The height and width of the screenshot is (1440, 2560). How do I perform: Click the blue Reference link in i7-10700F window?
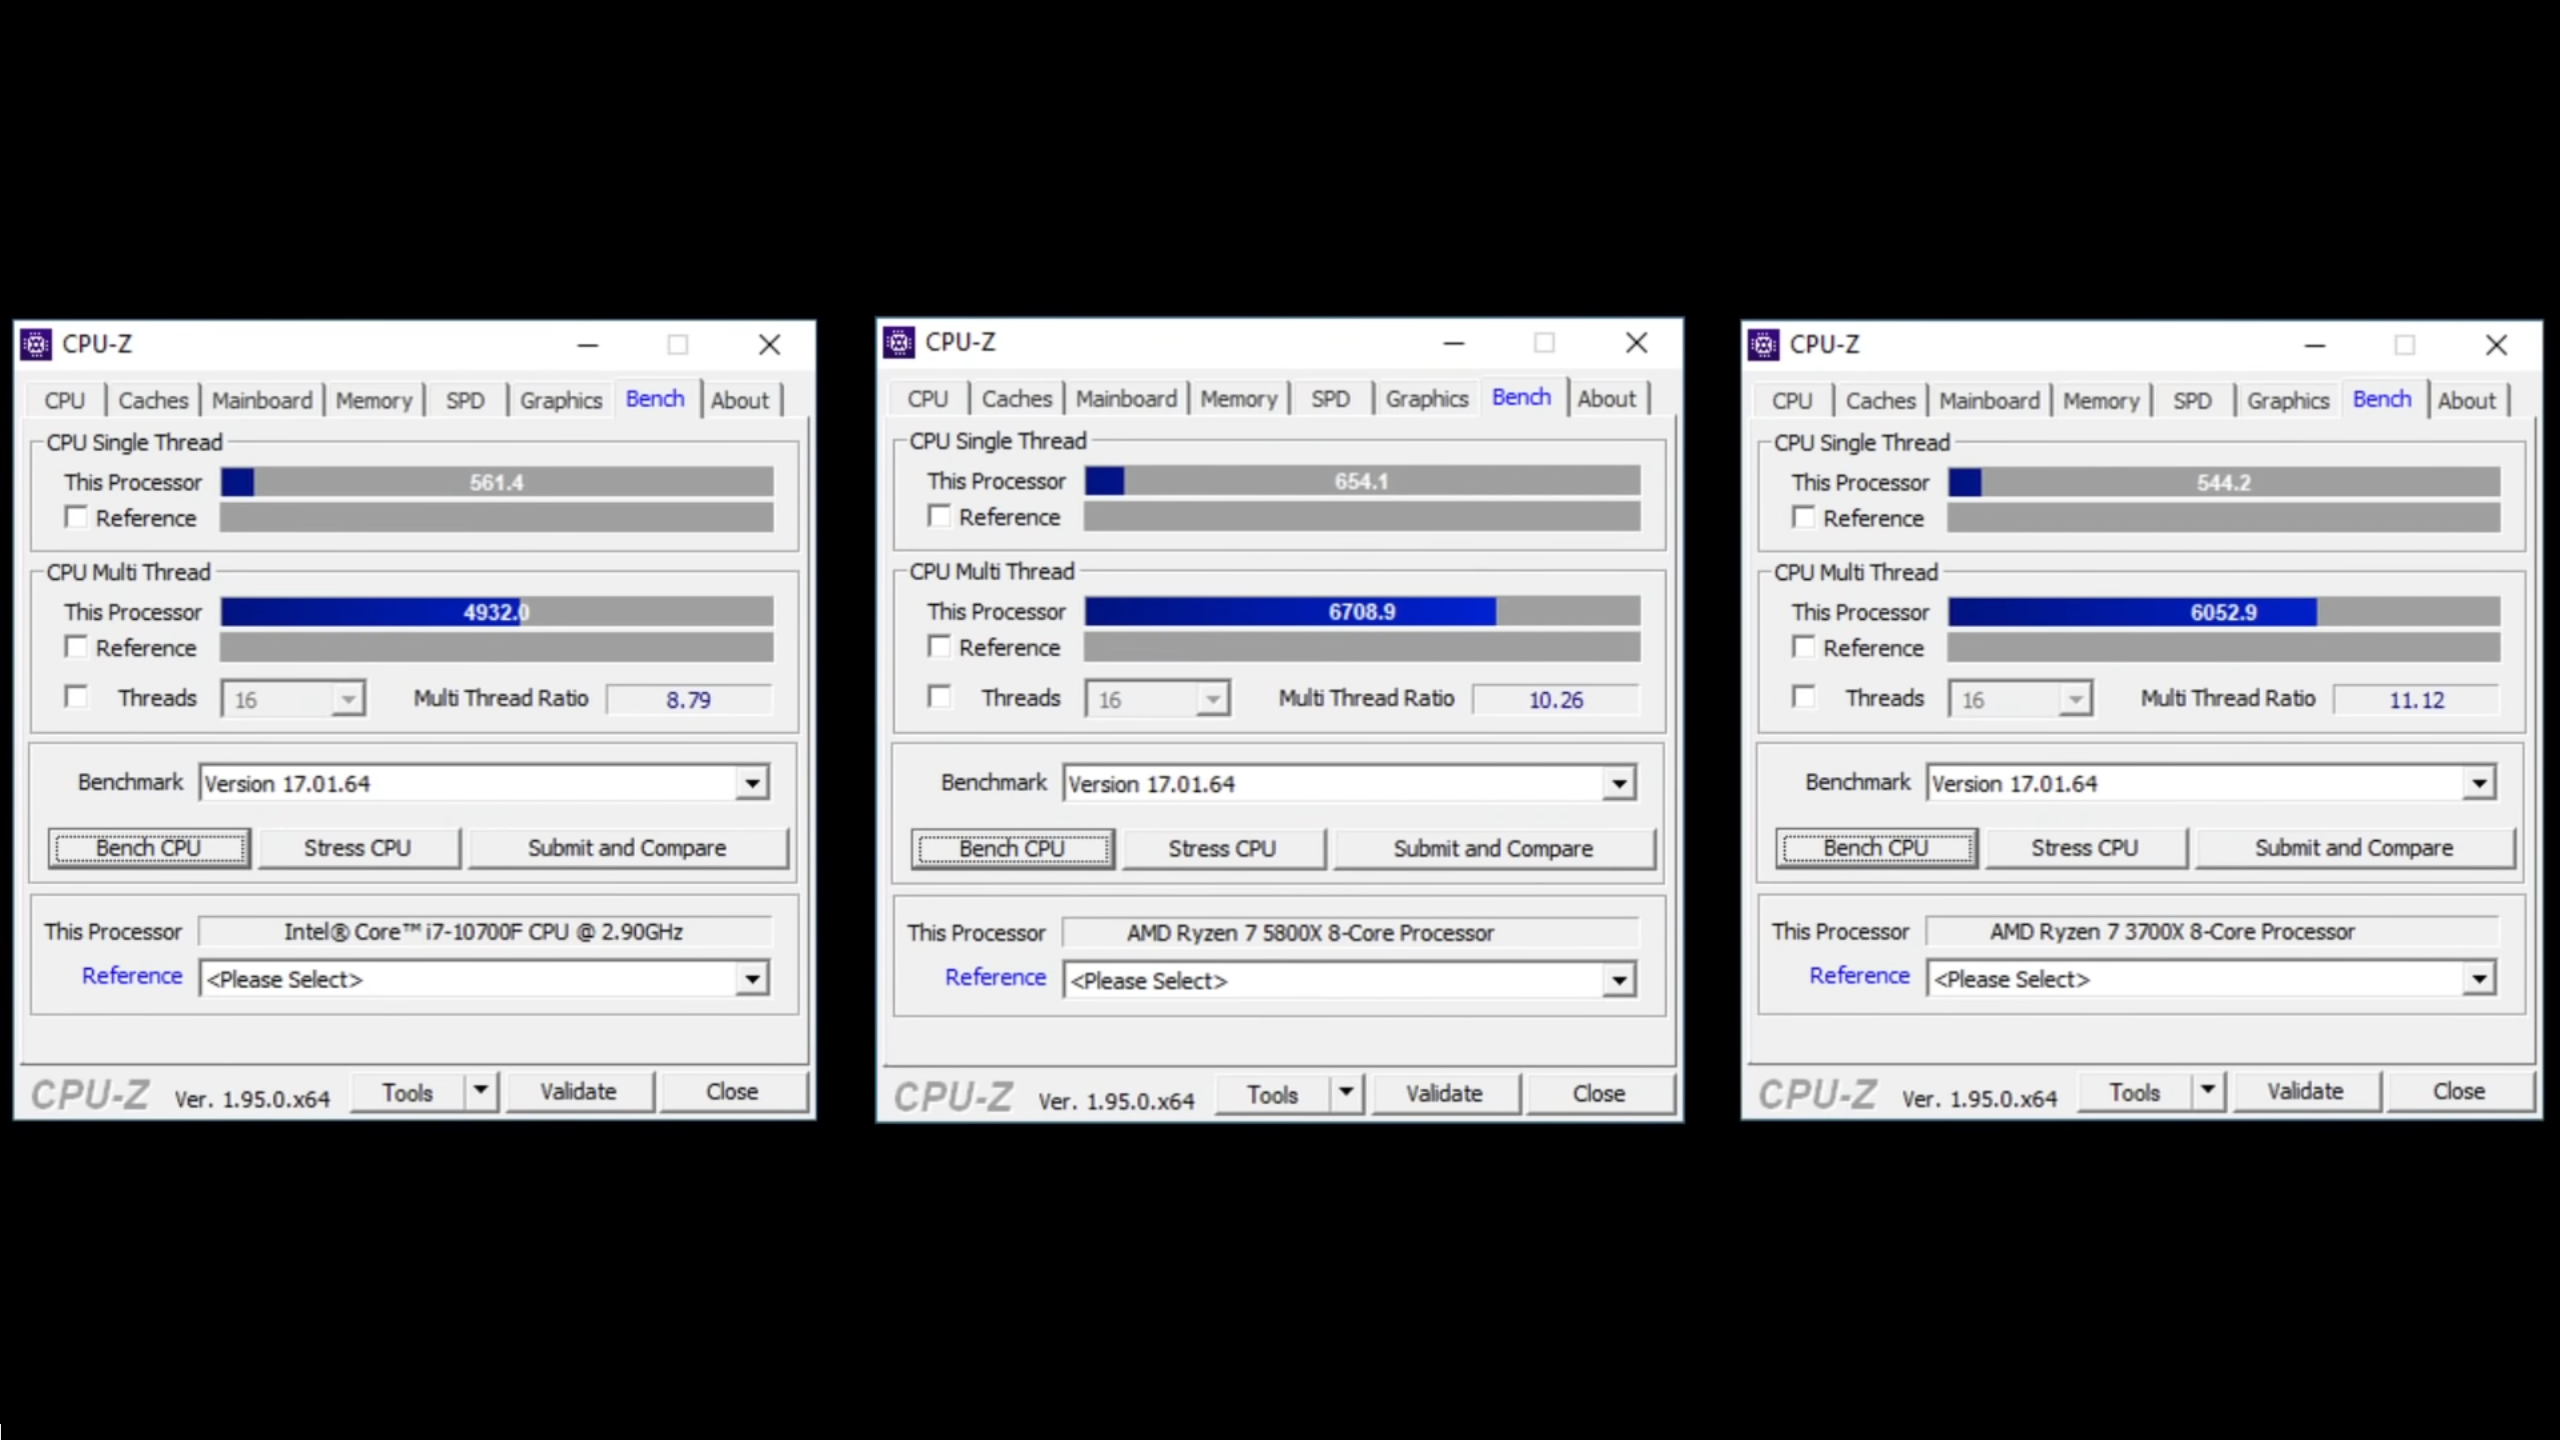pos(132,975)
